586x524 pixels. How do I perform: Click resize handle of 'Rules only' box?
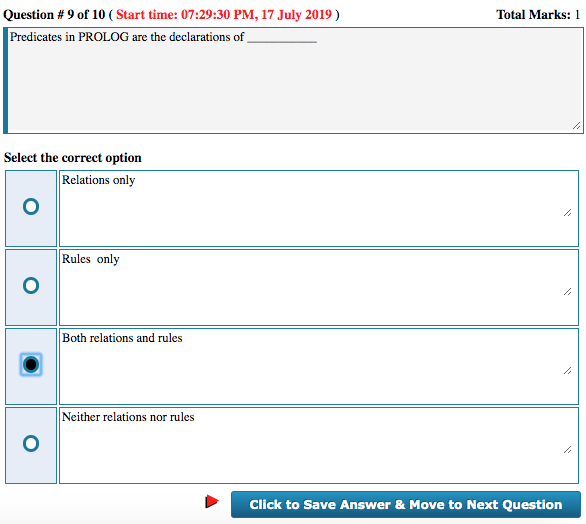point(568,292)
